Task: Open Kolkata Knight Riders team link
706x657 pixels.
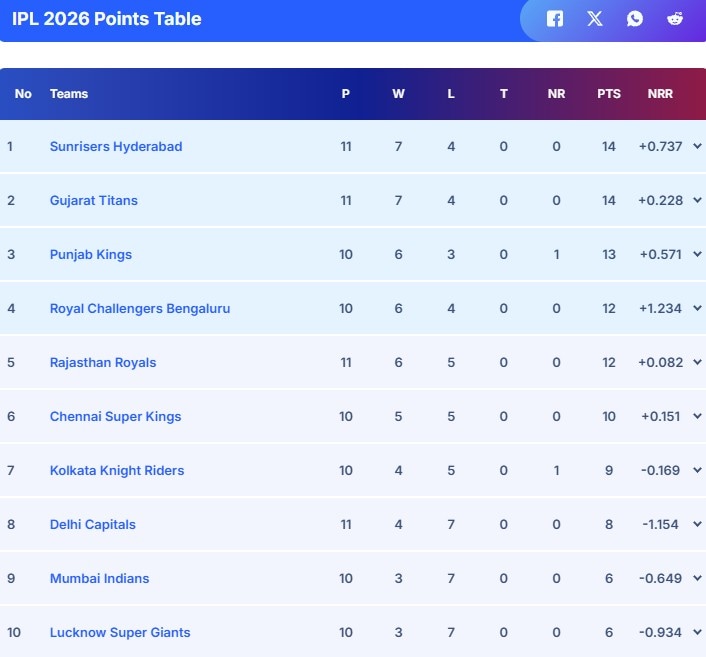Action: tap(117, 471)
